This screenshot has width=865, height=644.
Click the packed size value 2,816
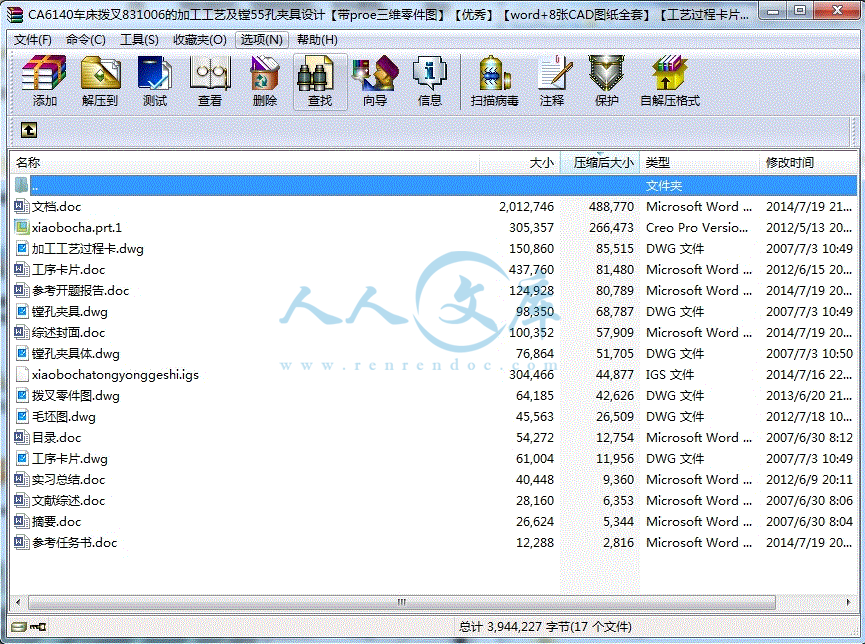pos(618,542)
